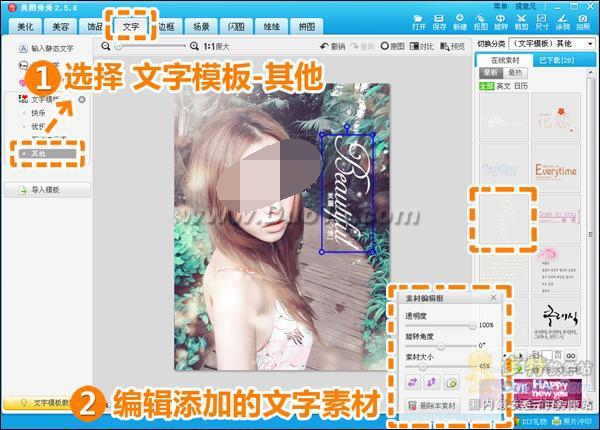Open the 娃娃 tab
Screen dimensions: 600x430
pyautogui.click(x=271, y=26)
